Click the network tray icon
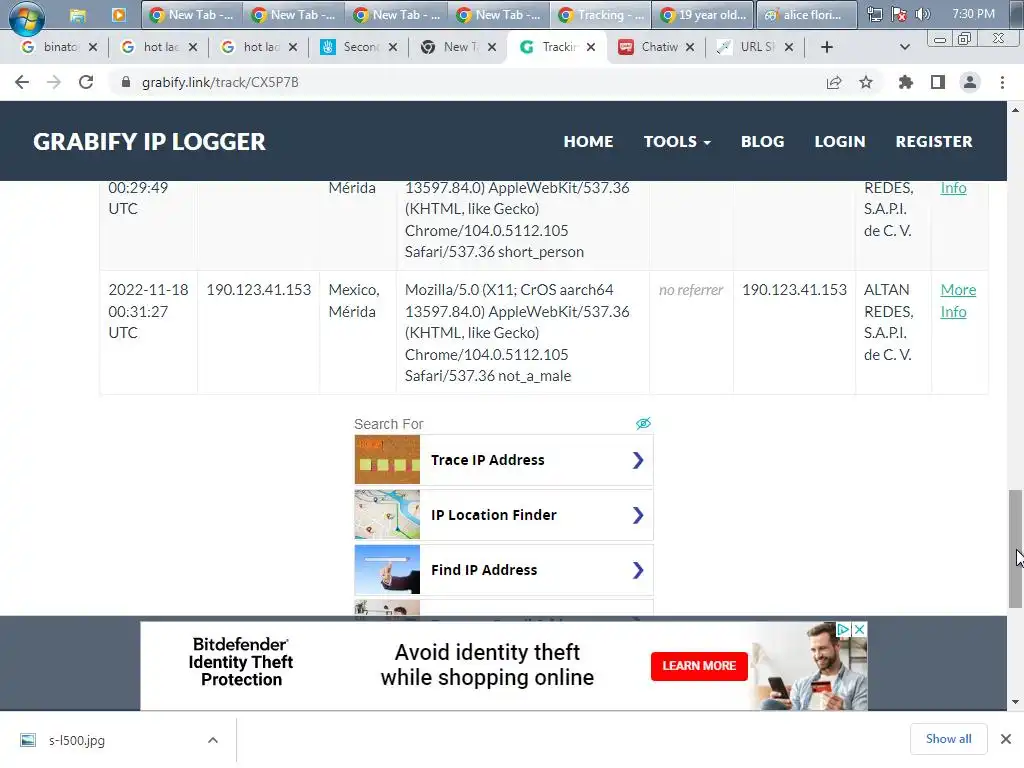1024x768 pixels. pyautogui.click(x=874, y=14)
